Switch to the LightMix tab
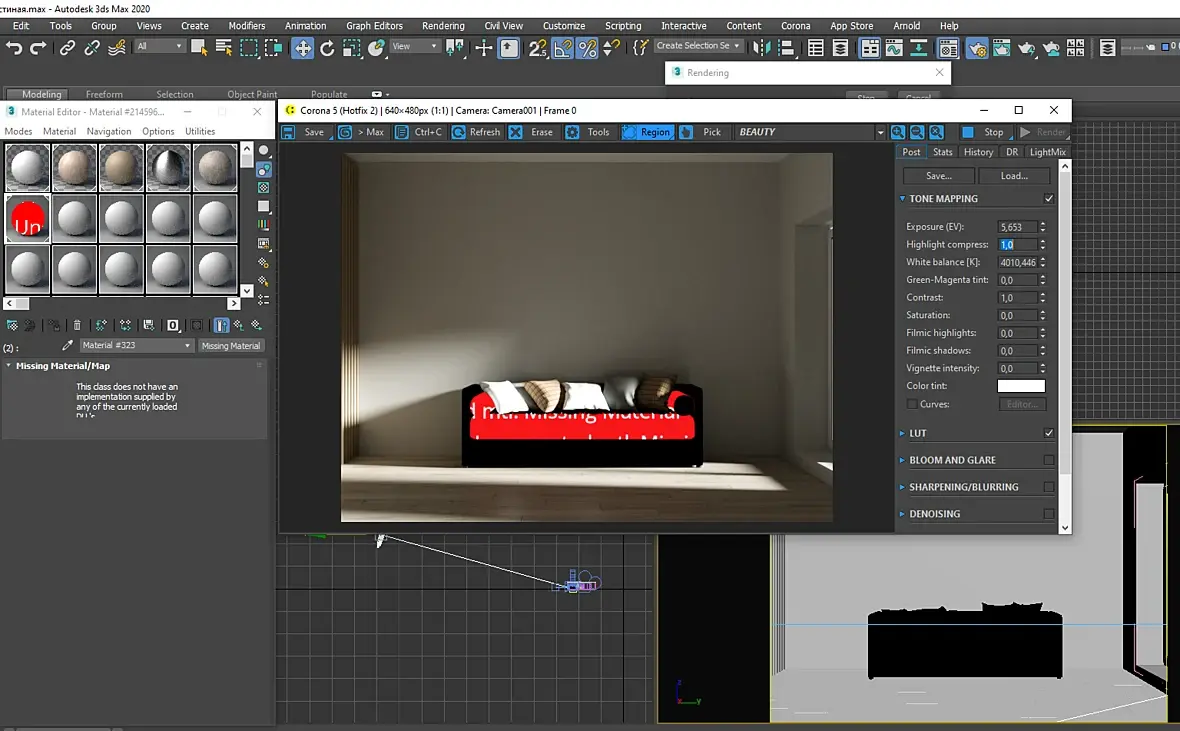 (x=1047, y=152)
